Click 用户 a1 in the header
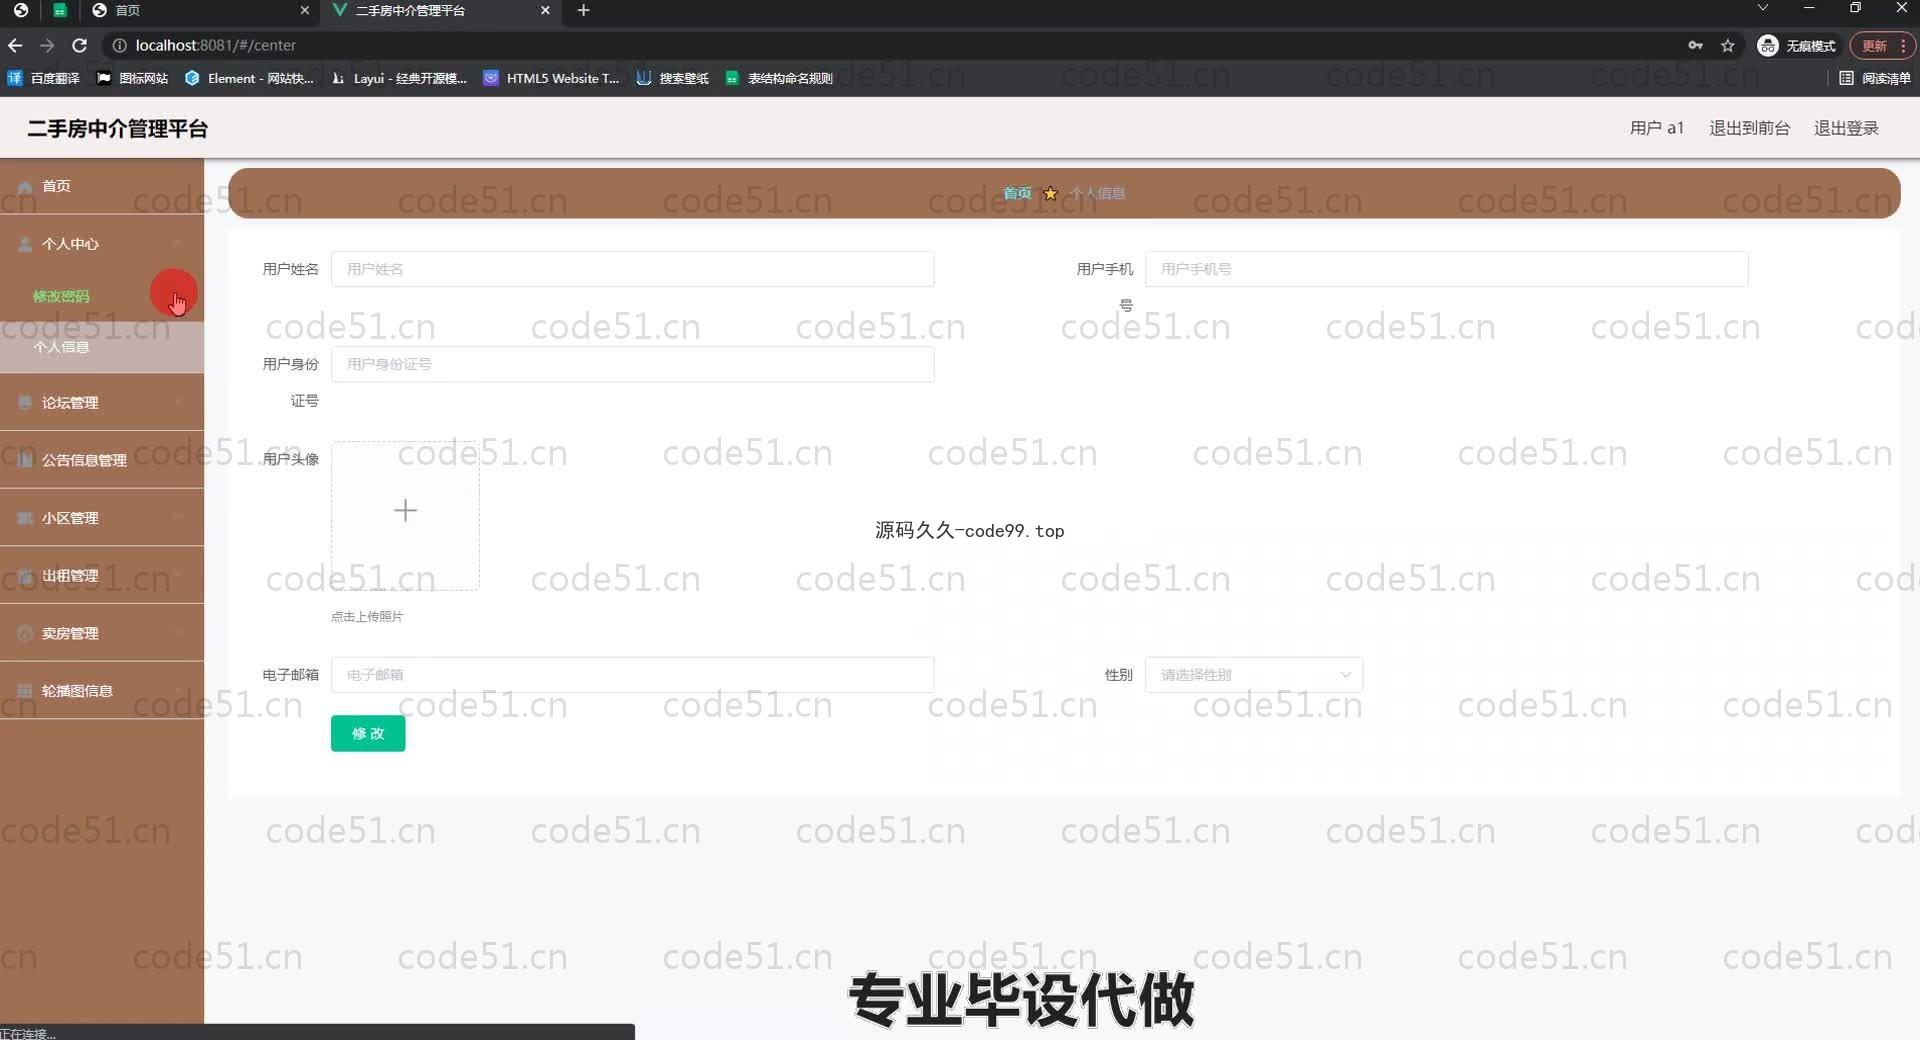The image size is (1920, 1040). click(1656, 128)
